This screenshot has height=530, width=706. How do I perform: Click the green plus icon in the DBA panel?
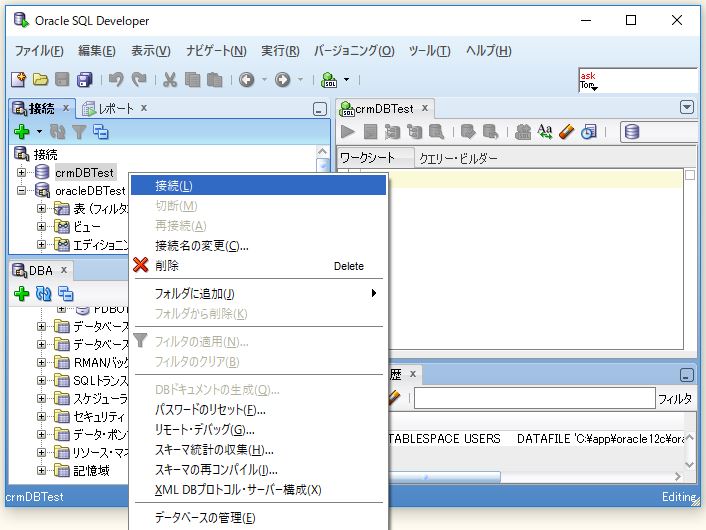point(22,294)
